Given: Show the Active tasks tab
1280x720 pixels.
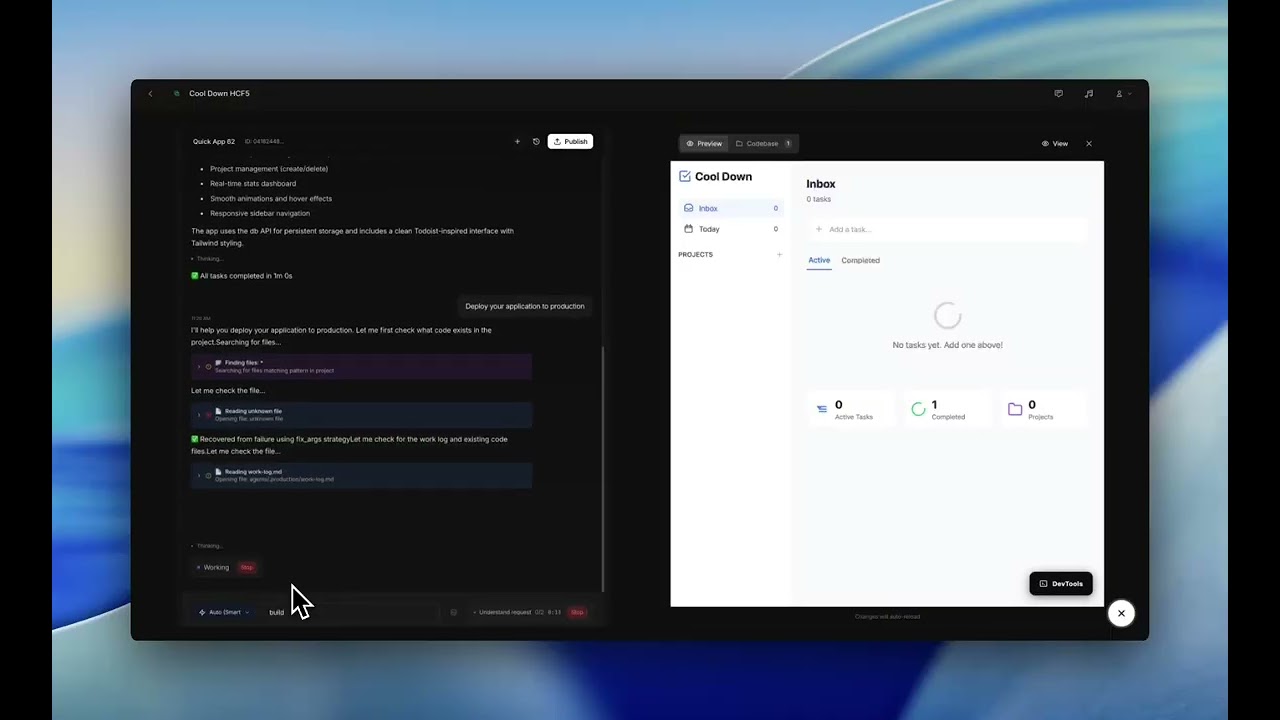Looking at the screenshot, I should (819, 260).
